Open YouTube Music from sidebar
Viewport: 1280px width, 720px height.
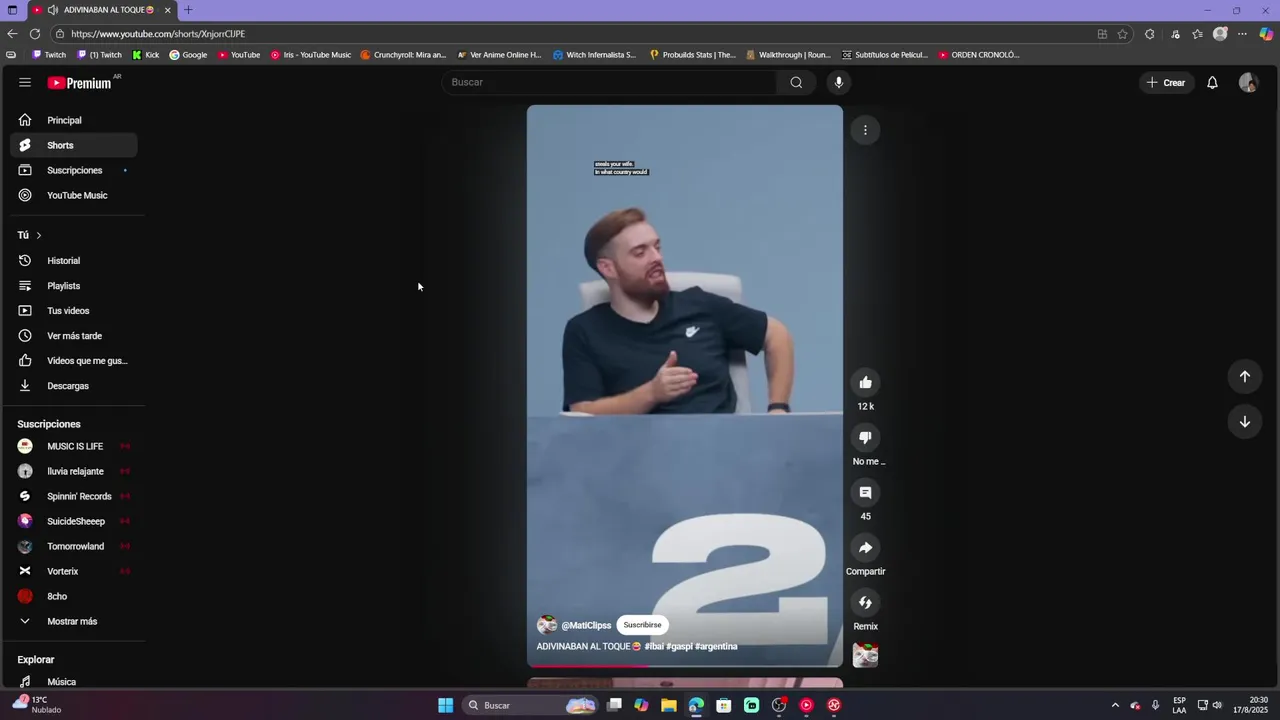coord(74,195)
